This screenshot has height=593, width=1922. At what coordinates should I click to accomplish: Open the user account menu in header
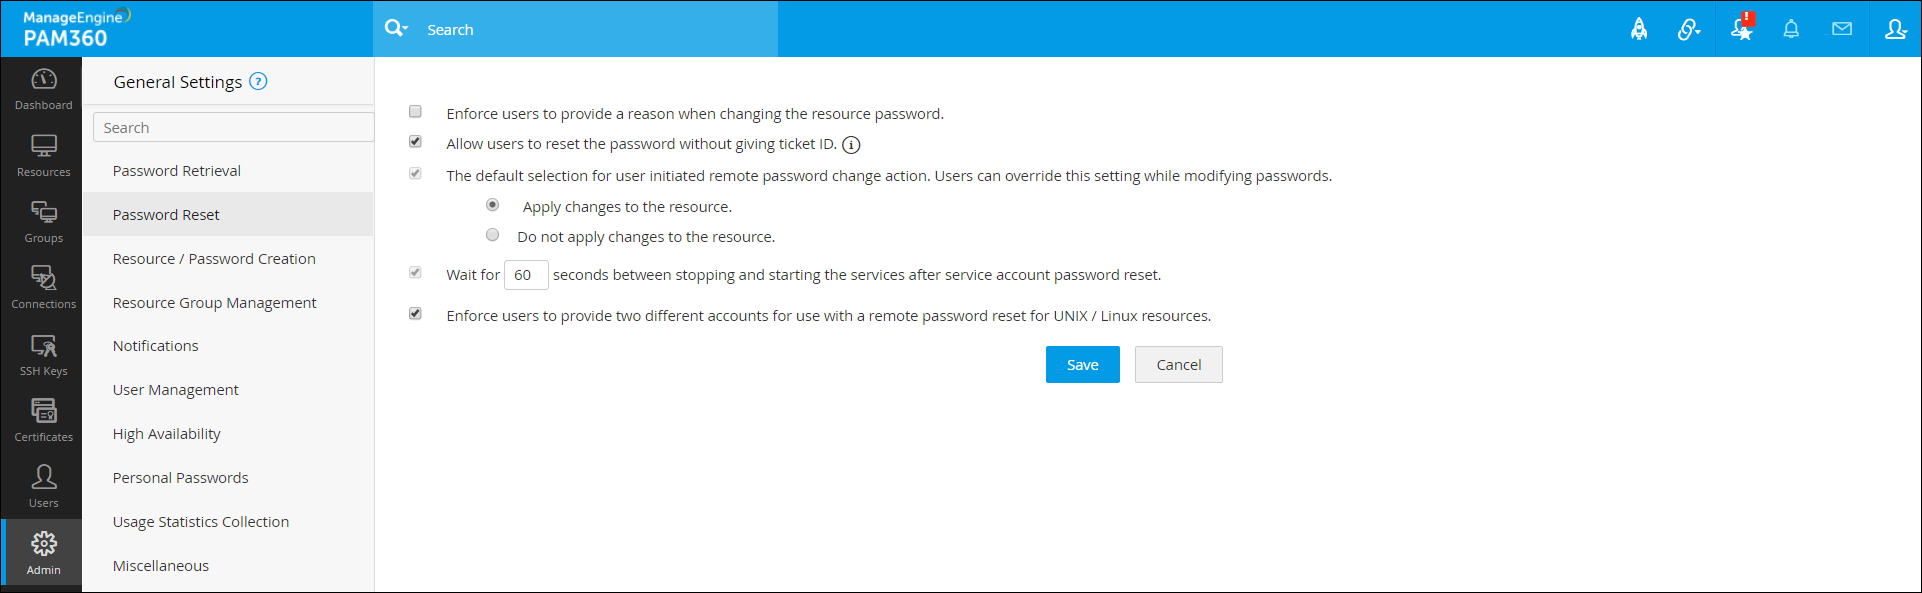1895,29
